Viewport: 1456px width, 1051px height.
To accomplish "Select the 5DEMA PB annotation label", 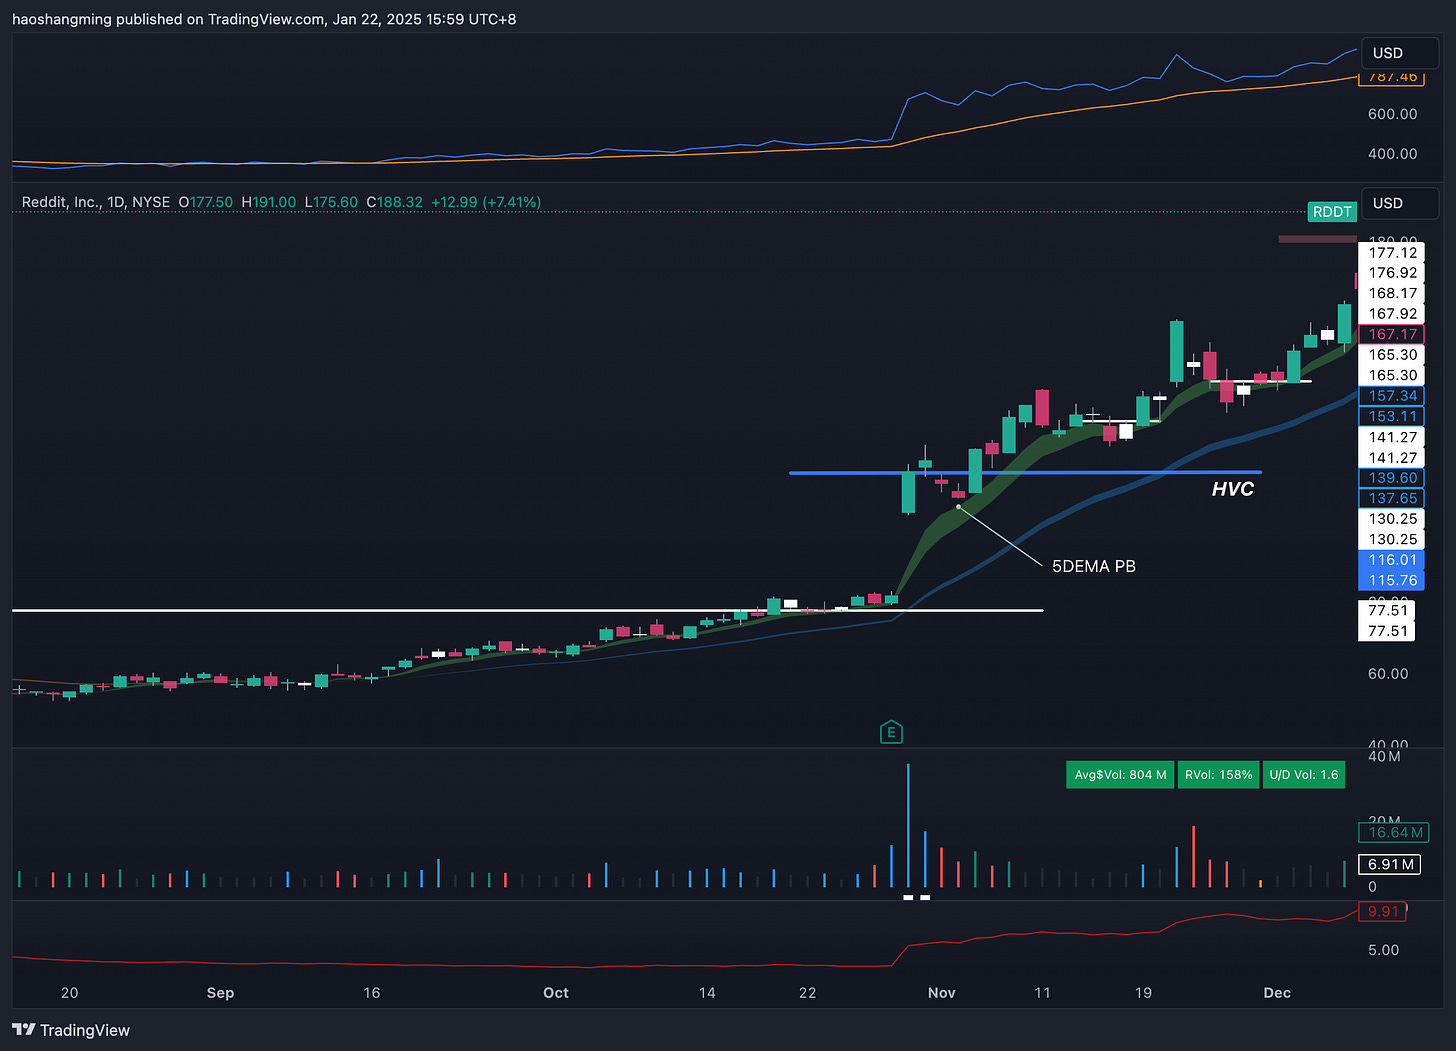I will pyautogui.click(x=1093, y=566).
